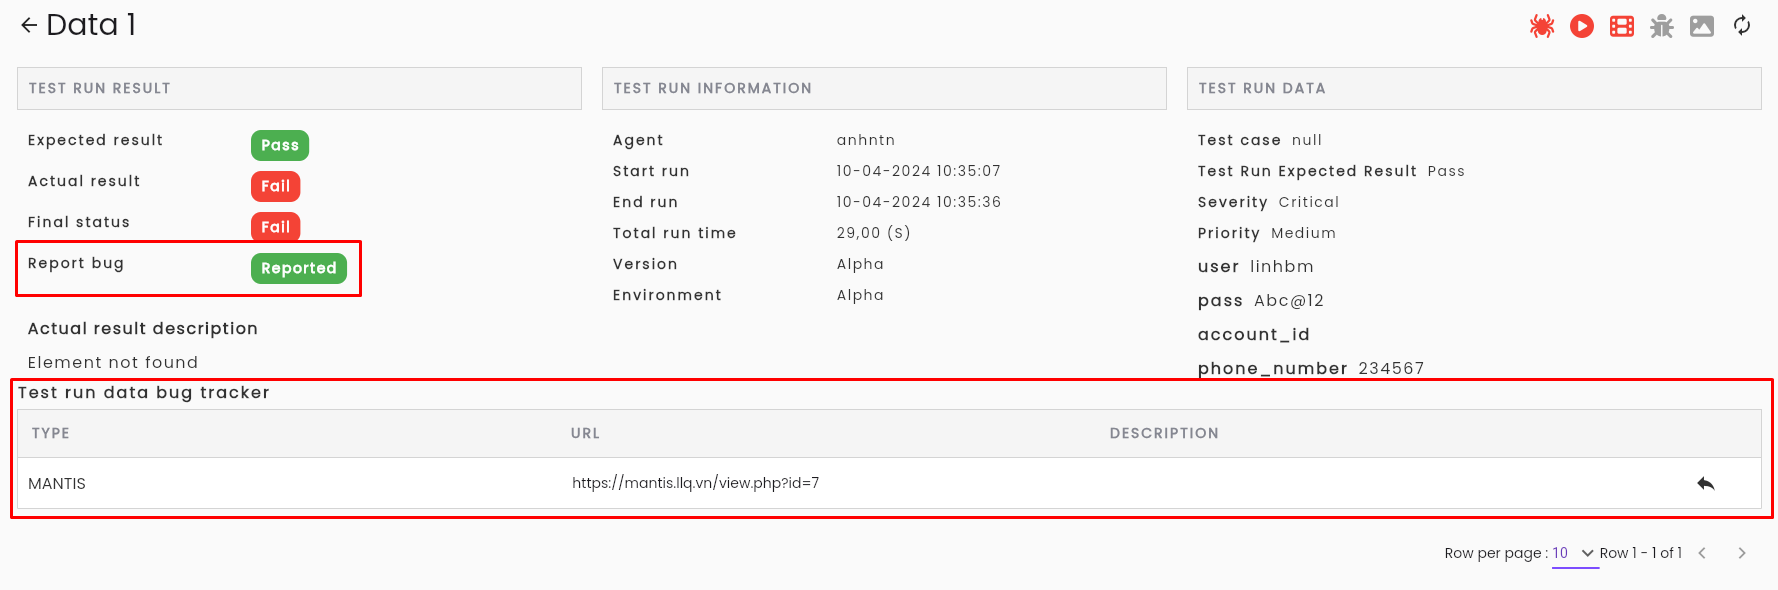The image size is (1778, 590).
Task: Click the 'Element not found' description text
Action: click(113, 362)
